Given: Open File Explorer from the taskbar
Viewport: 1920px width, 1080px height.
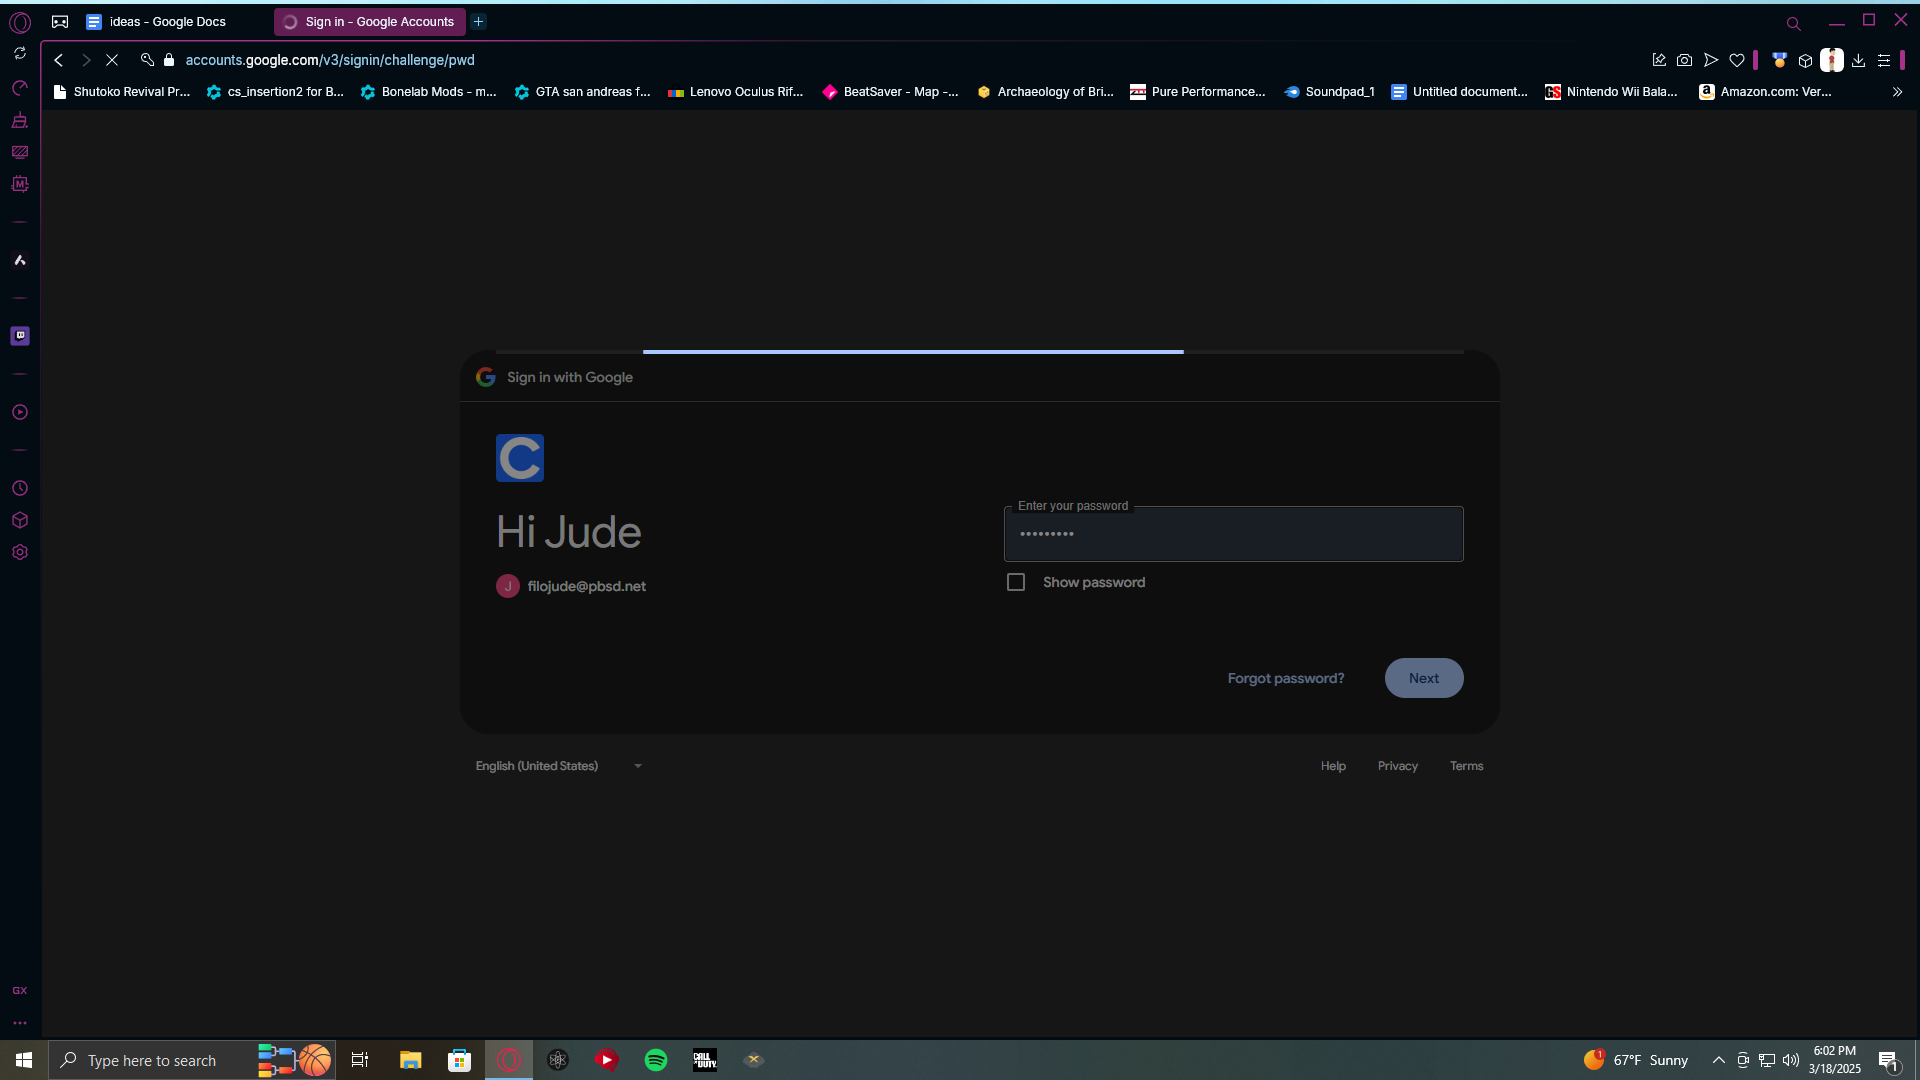Looking at the screenshot, I should coord(411,1060).
